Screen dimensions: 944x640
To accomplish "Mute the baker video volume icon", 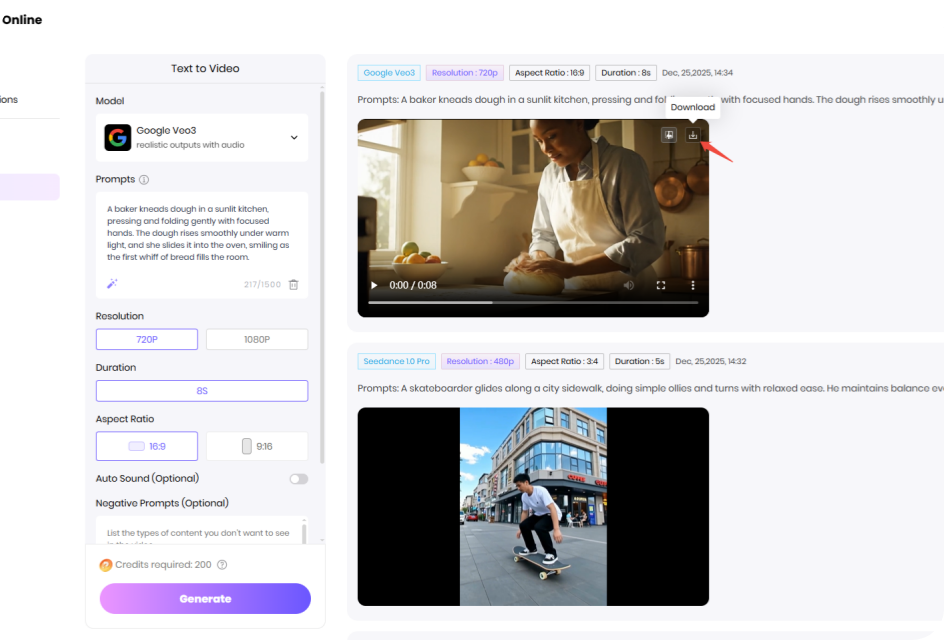I will (629, 285).
